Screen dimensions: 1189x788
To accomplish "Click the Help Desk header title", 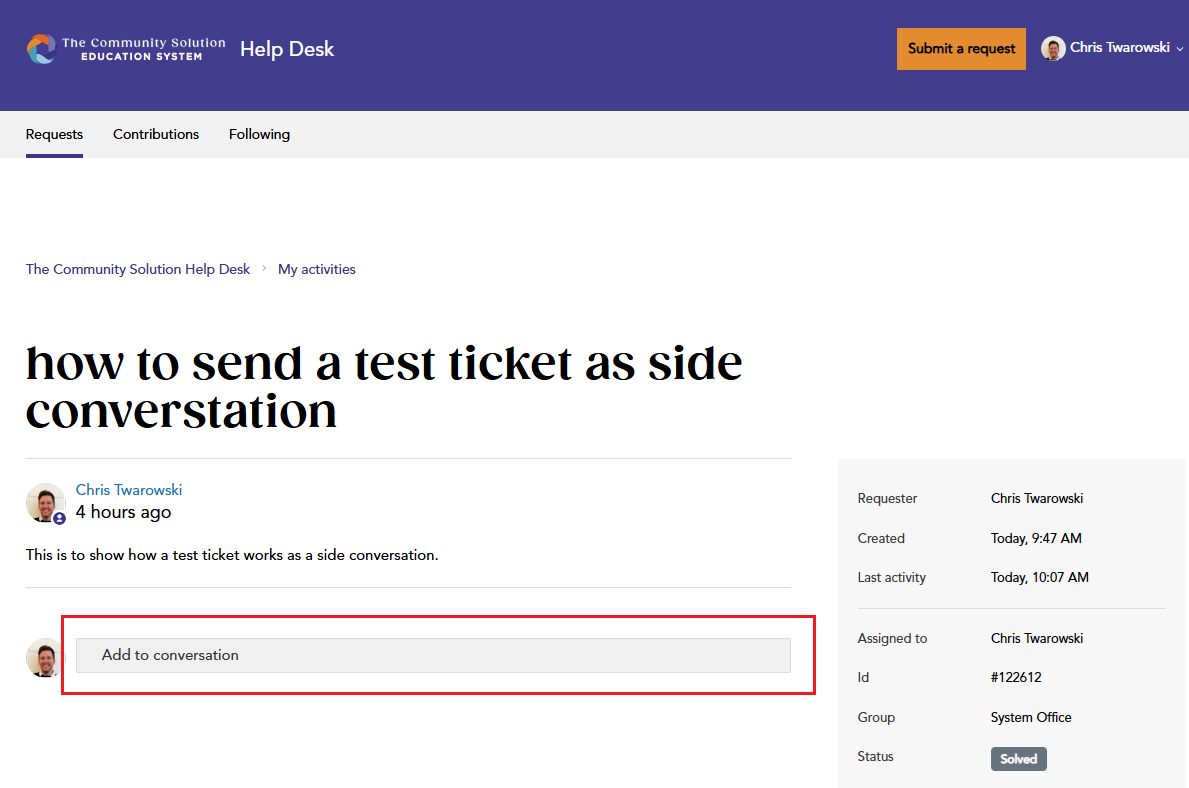I will pos(287,49).
